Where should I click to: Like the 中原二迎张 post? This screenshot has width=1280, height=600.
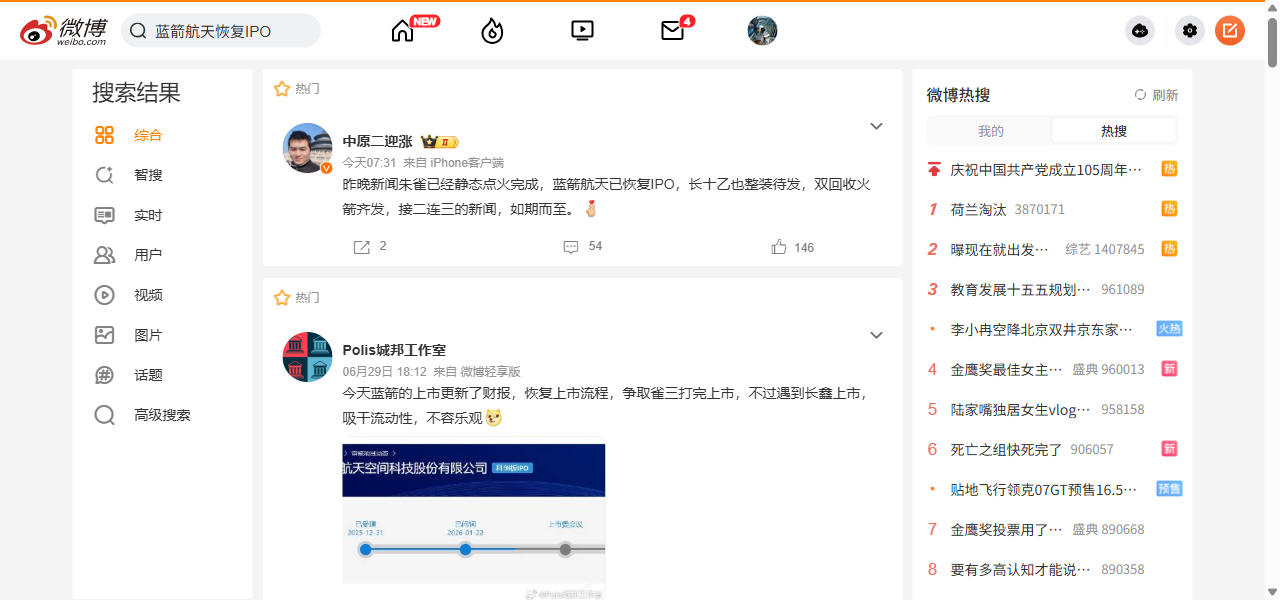point(779,246)
